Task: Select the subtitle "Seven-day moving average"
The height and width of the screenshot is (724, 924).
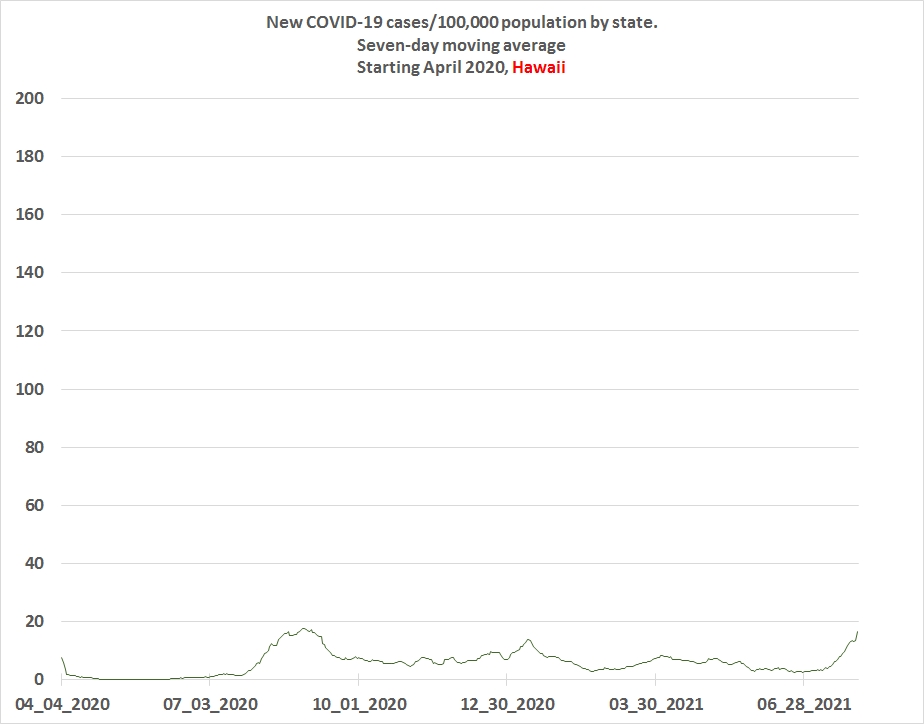Action: [x=461, y=45]
